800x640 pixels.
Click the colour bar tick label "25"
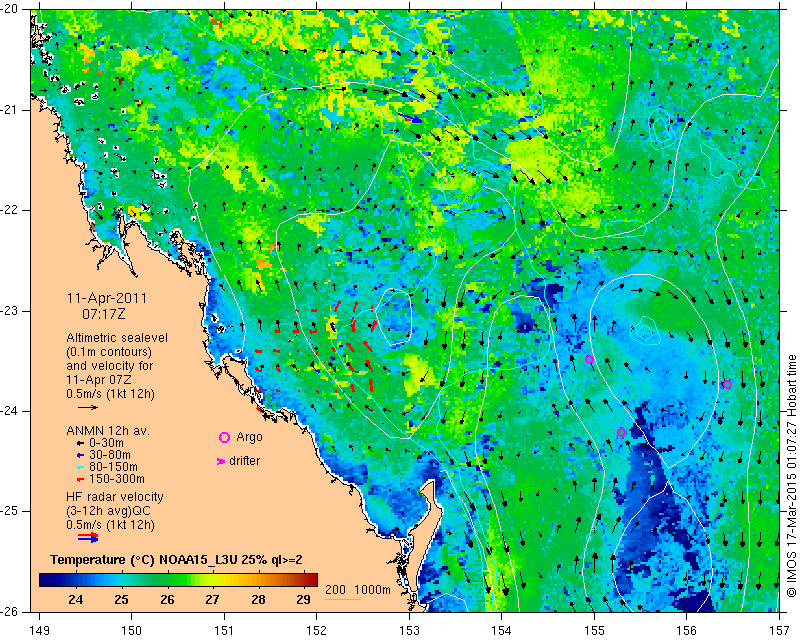(x=121, y=600)
